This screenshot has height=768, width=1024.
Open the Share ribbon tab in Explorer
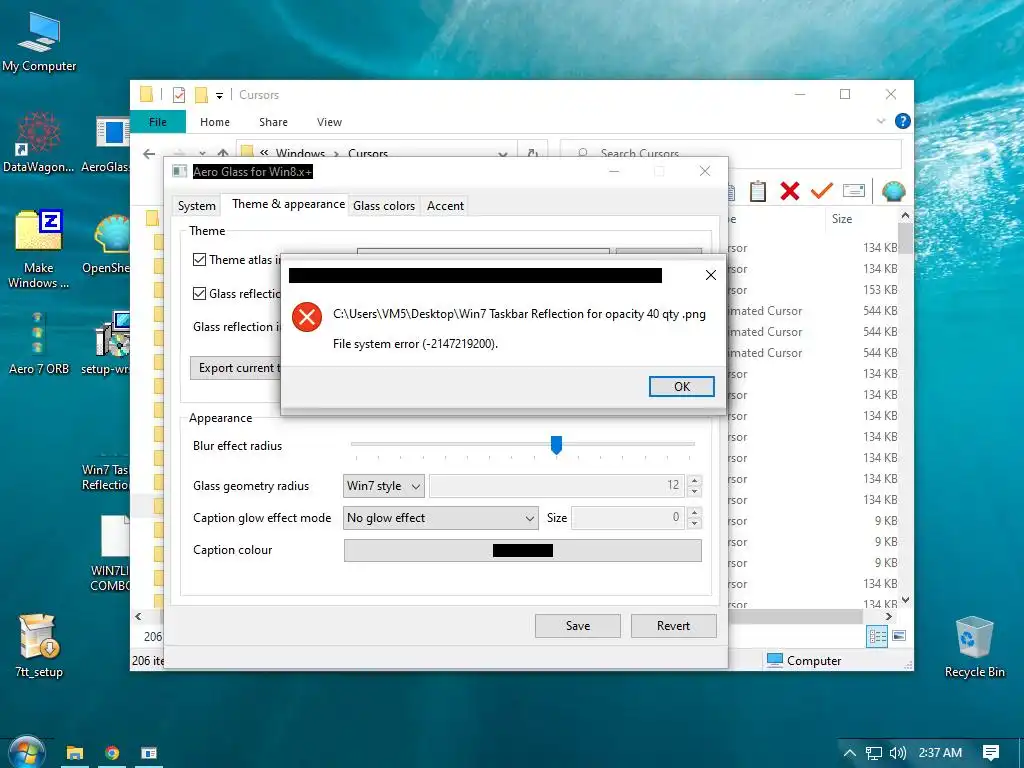[273, 122]
